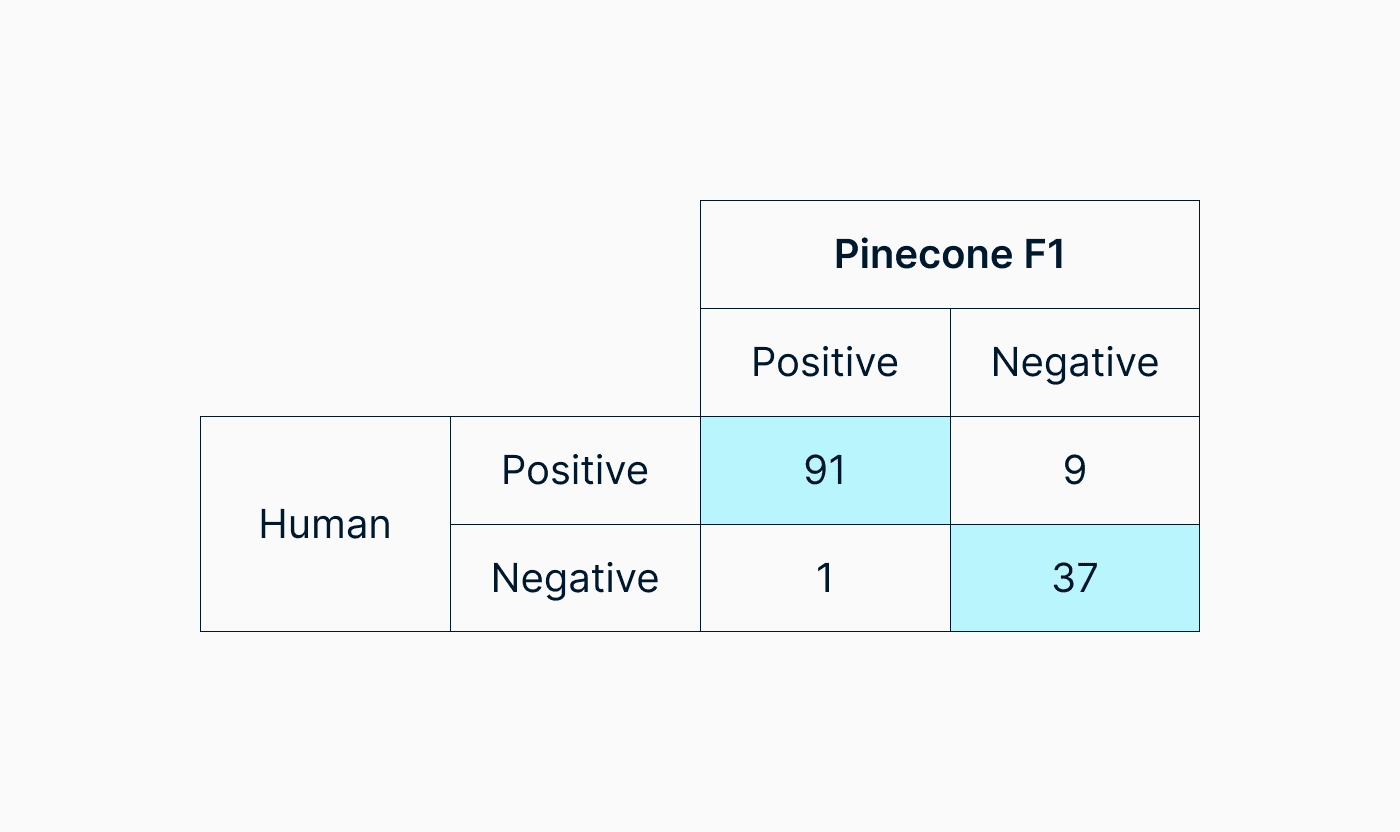This screenshot has width=1400, height=832.
Task: Select the Positive row label beside Human
Action: [575, 470]
